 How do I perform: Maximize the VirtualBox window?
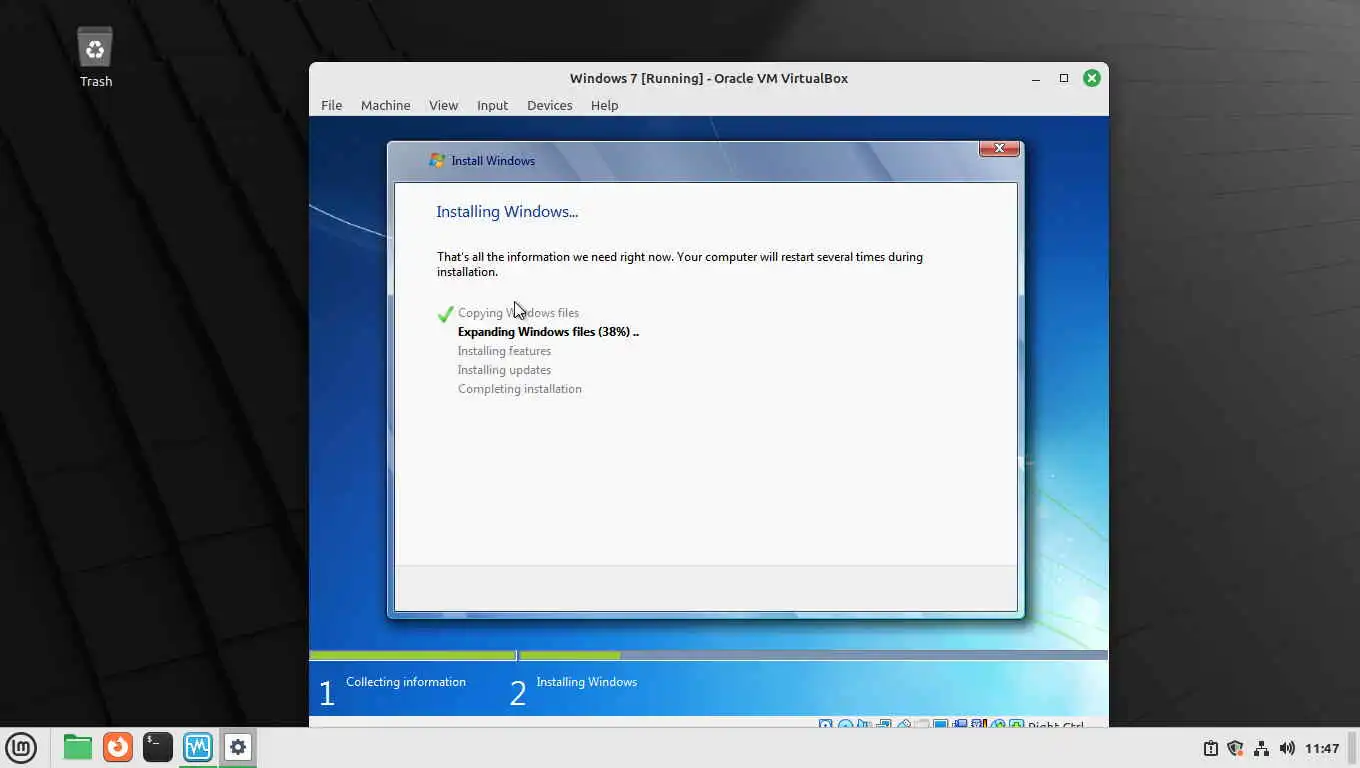pos(1064,78)
